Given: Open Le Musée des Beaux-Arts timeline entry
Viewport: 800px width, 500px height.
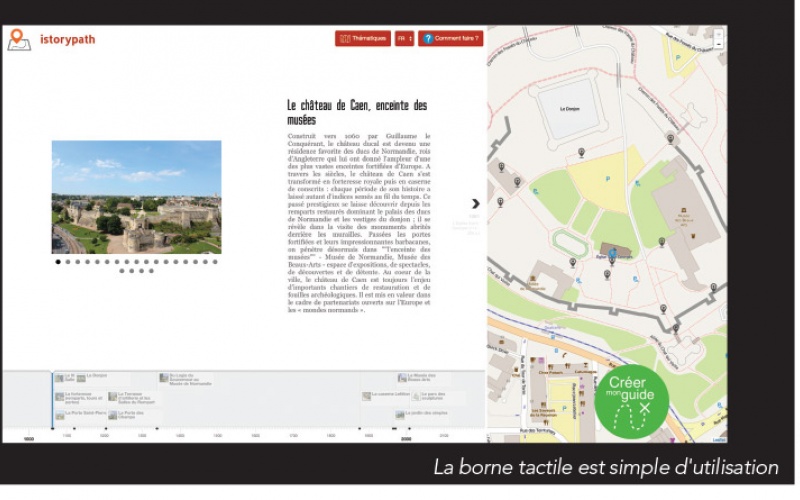Looking at the screenshot, I should (x=417, y=378).
